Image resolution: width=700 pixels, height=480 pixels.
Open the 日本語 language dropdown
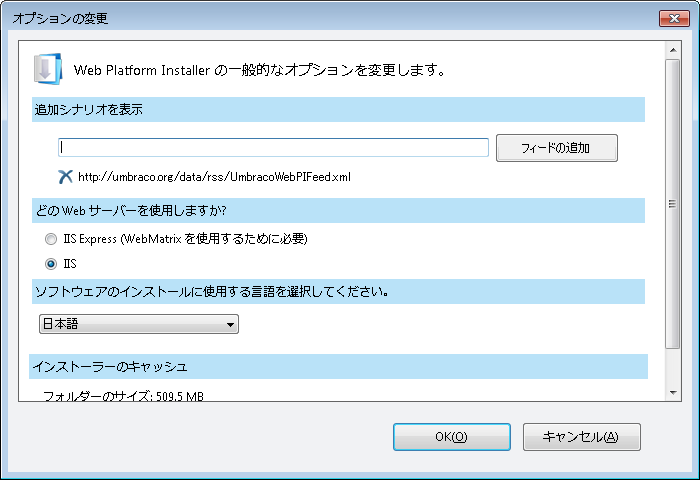pyautogui.click(x=139, y=324)
